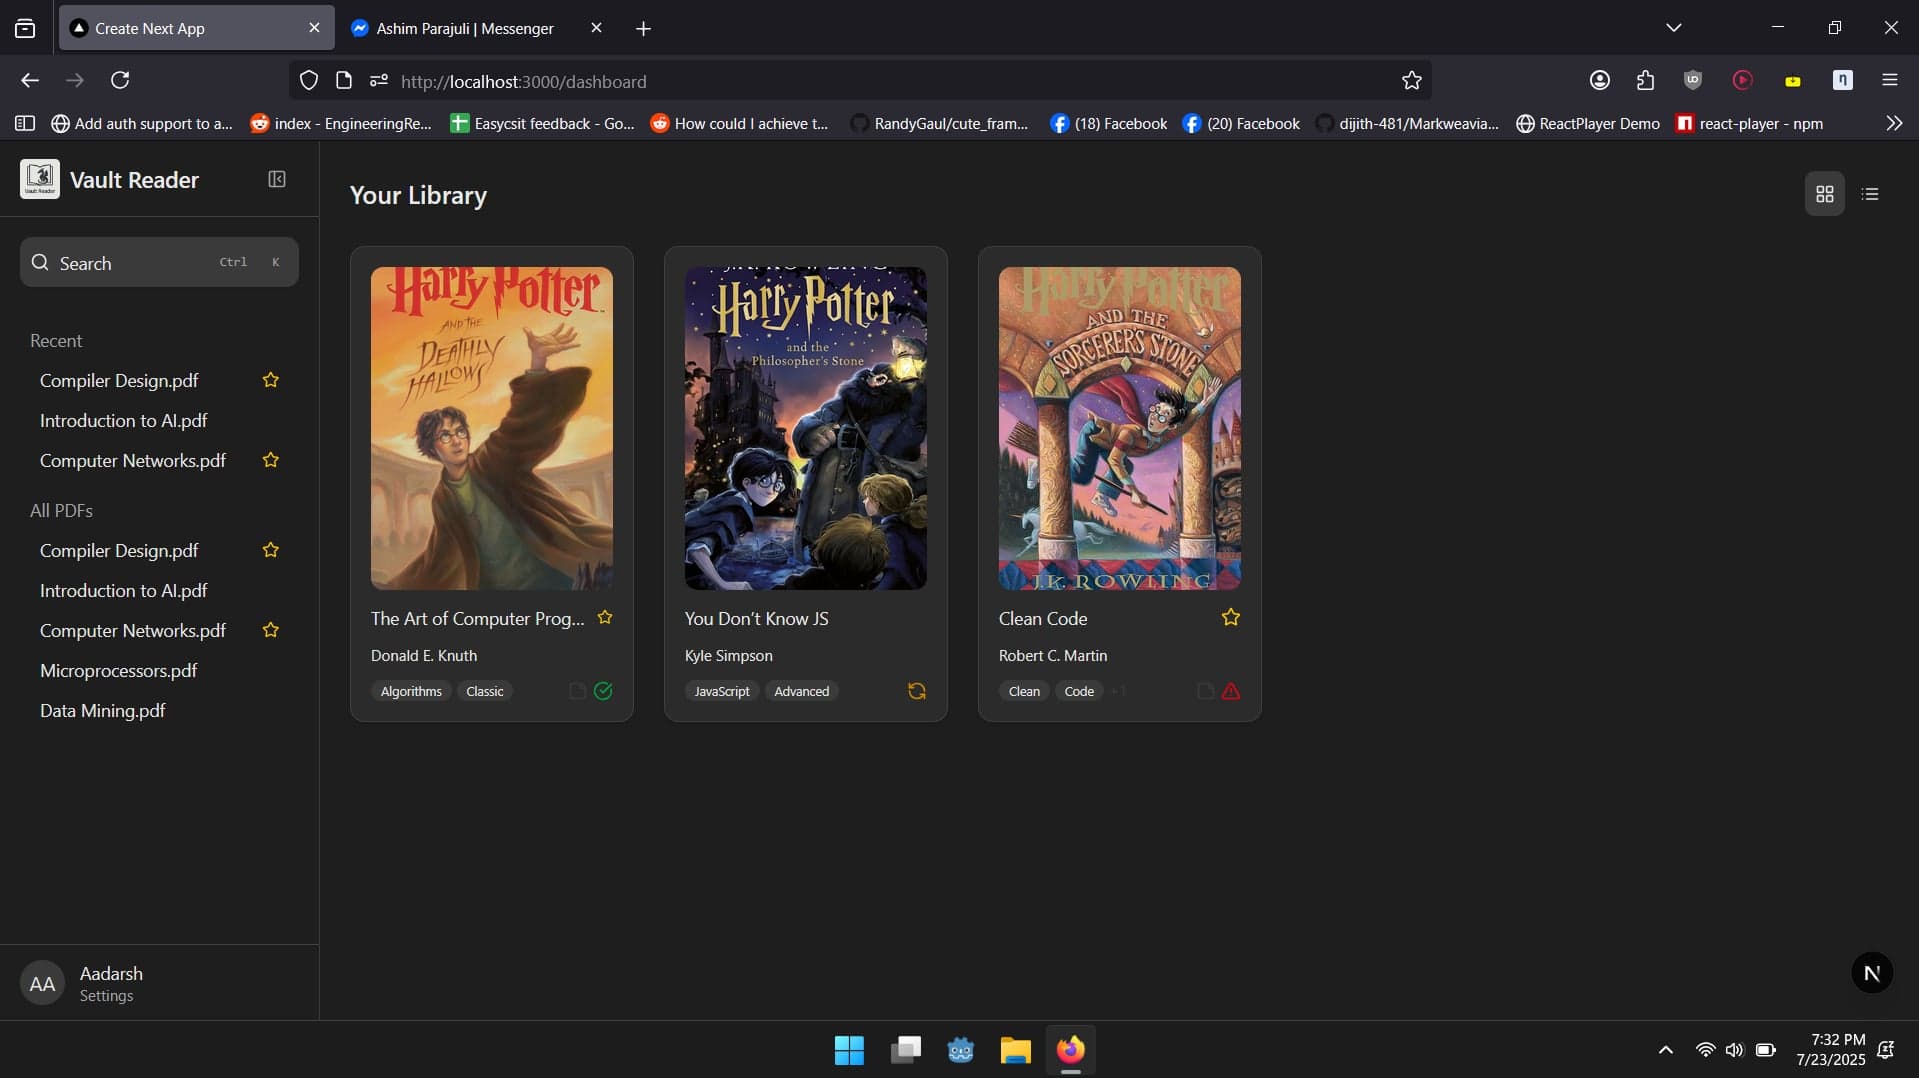Click the file icon on Clean Code card
The image size is (1919, 1078).
tap(1205, 691)
